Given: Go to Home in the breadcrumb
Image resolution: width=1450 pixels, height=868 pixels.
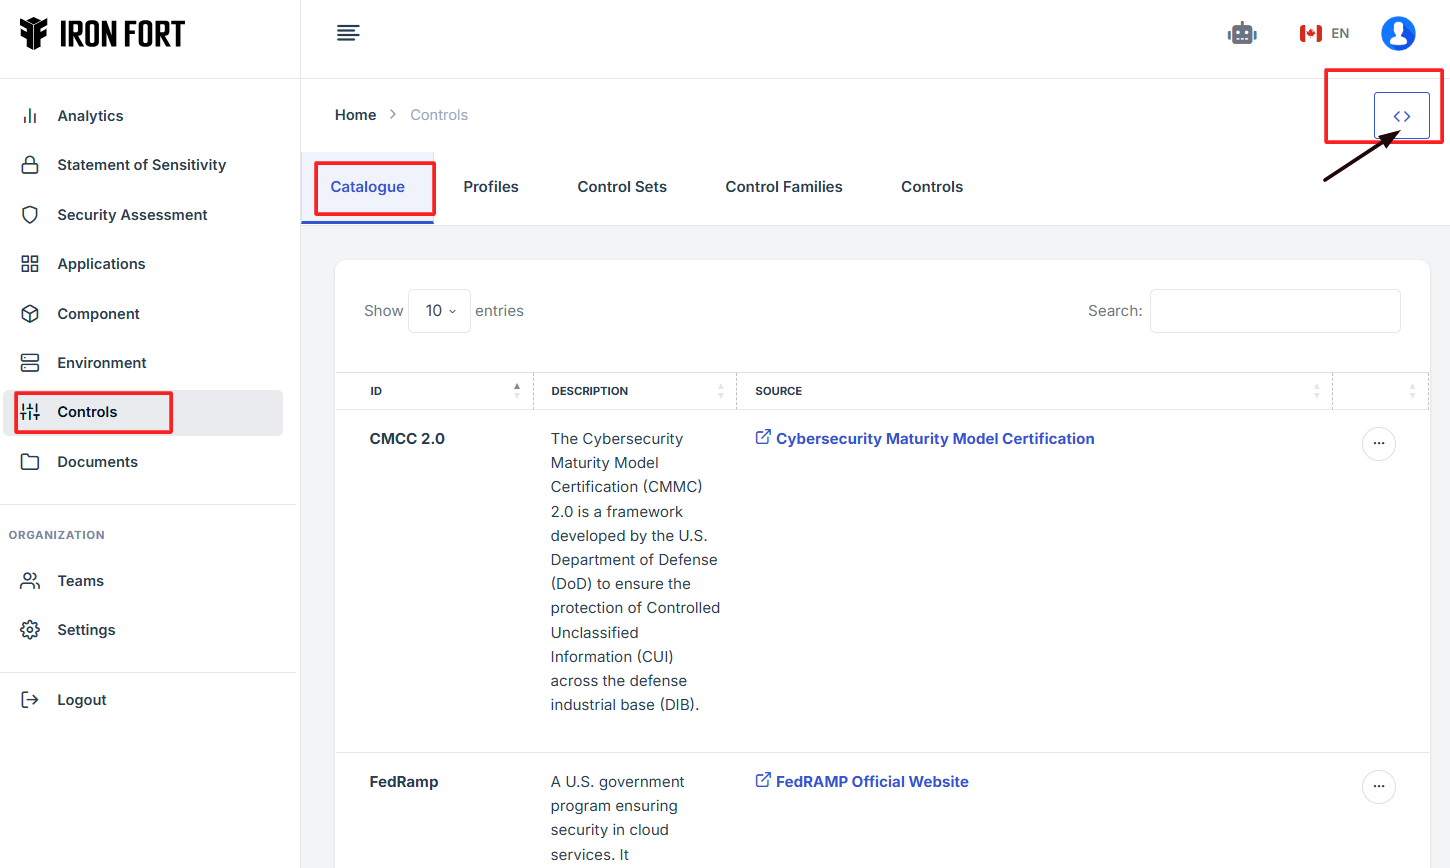Looking at the screenshot, I should pos(355,115).
